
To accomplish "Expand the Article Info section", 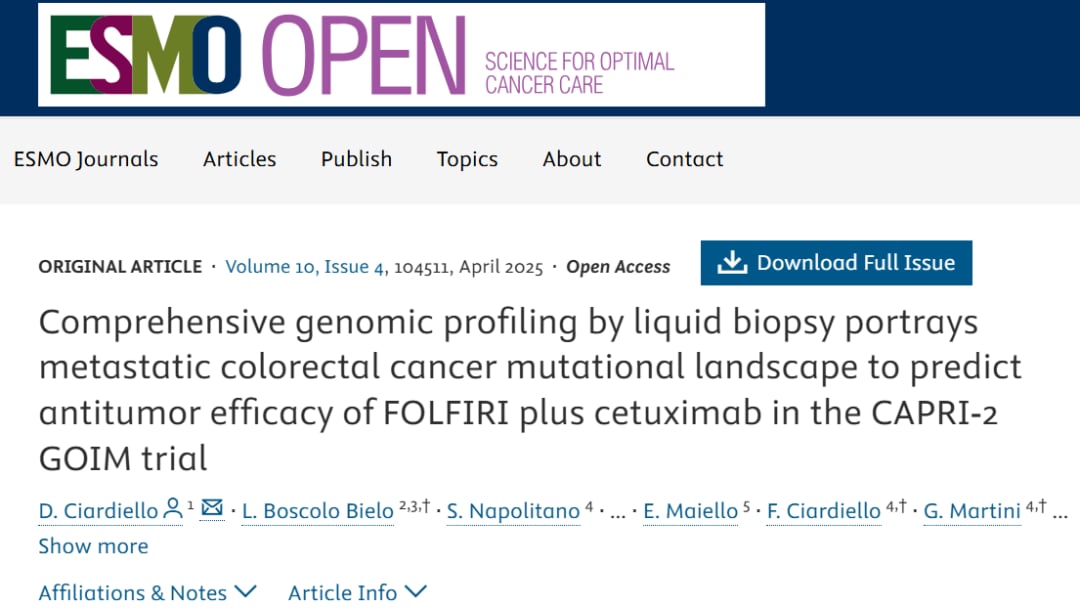I will pyautogui.click(x=357, y=593).
